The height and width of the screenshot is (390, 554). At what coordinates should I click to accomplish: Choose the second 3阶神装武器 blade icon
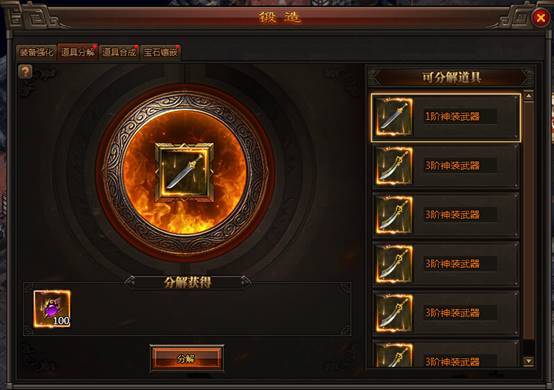coord(394,215)
